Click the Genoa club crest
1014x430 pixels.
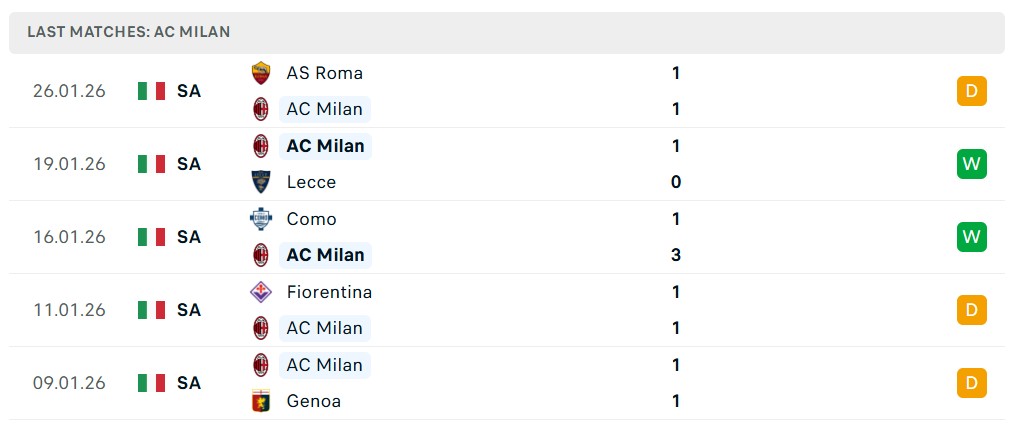(261, 401)
